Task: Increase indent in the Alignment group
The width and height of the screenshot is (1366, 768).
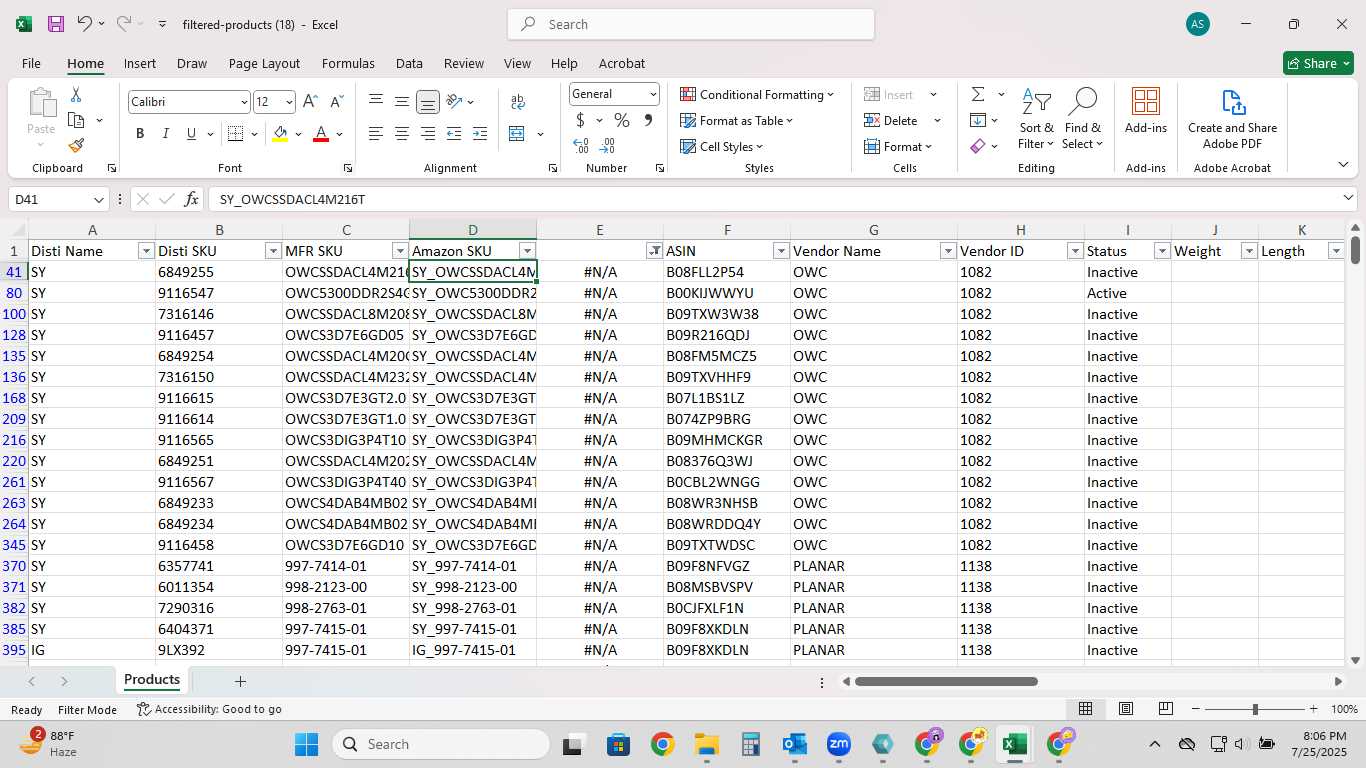Action: point(479,134)
